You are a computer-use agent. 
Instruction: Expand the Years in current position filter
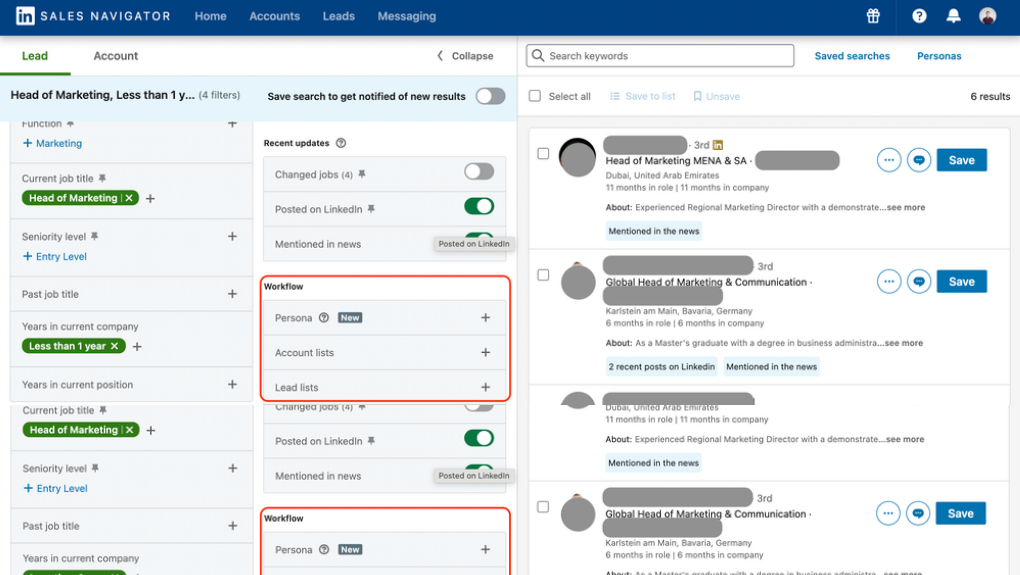pyautogui.click(x=232, y=384)
